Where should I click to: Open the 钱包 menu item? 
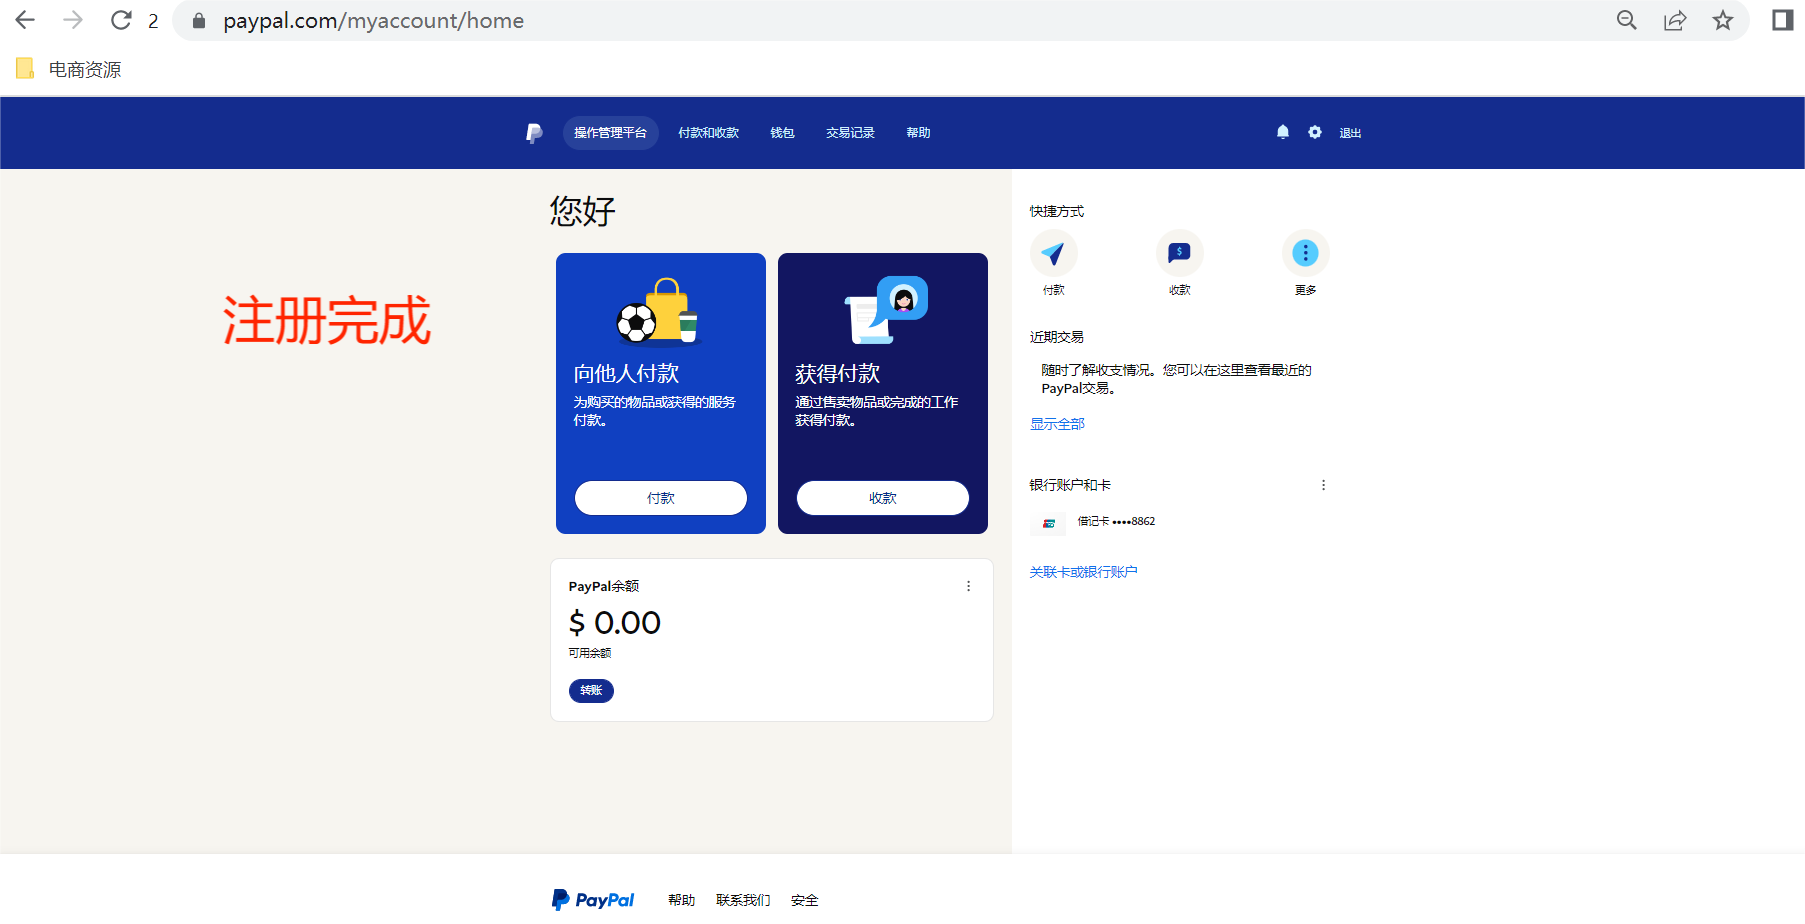[x=782, y=133]
